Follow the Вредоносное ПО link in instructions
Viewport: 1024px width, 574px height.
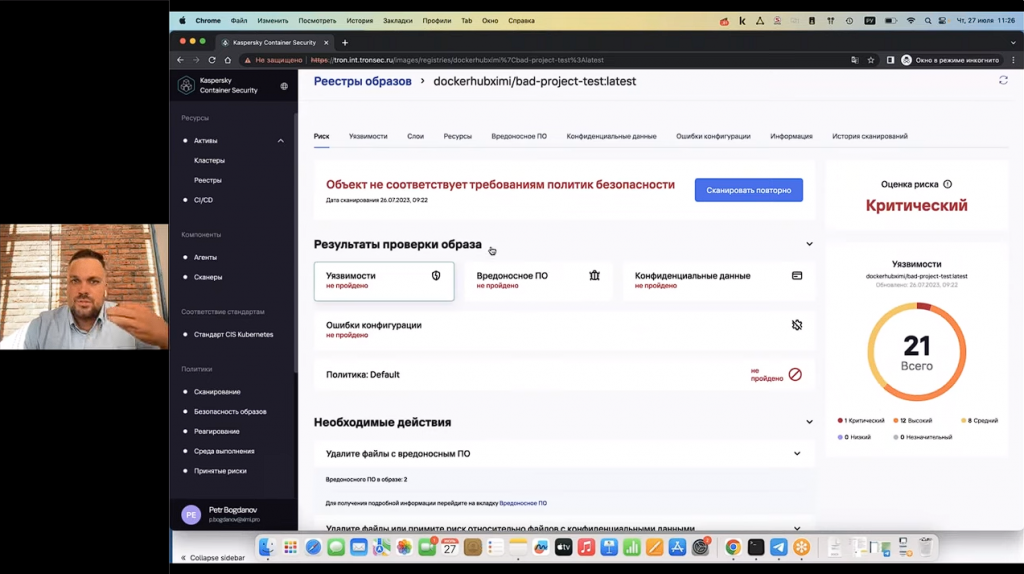[523, 503]
